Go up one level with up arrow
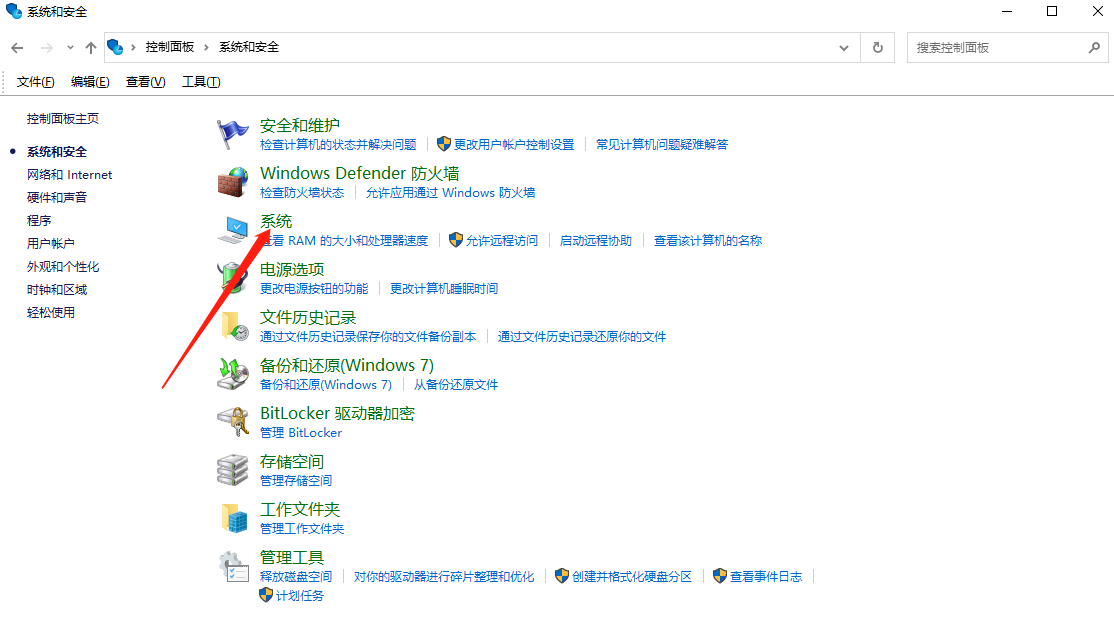Screen dimensions: 1114x624 pyautogui.click(x=91, y=48)
